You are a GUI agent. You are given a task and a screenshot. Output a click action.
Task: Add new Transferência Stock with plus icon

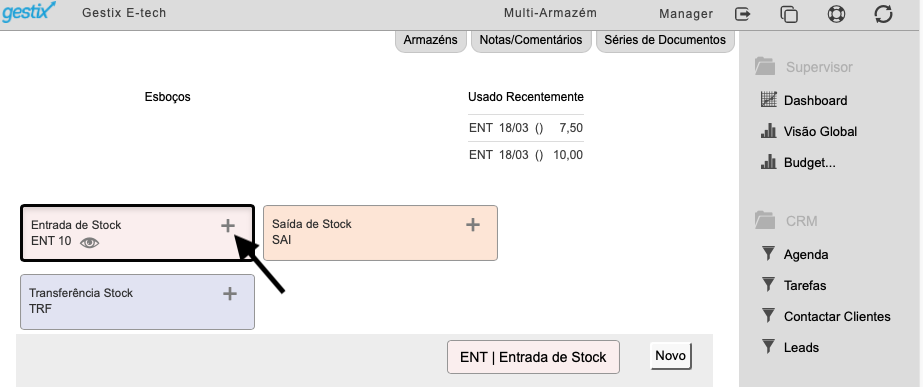(230, 293)
